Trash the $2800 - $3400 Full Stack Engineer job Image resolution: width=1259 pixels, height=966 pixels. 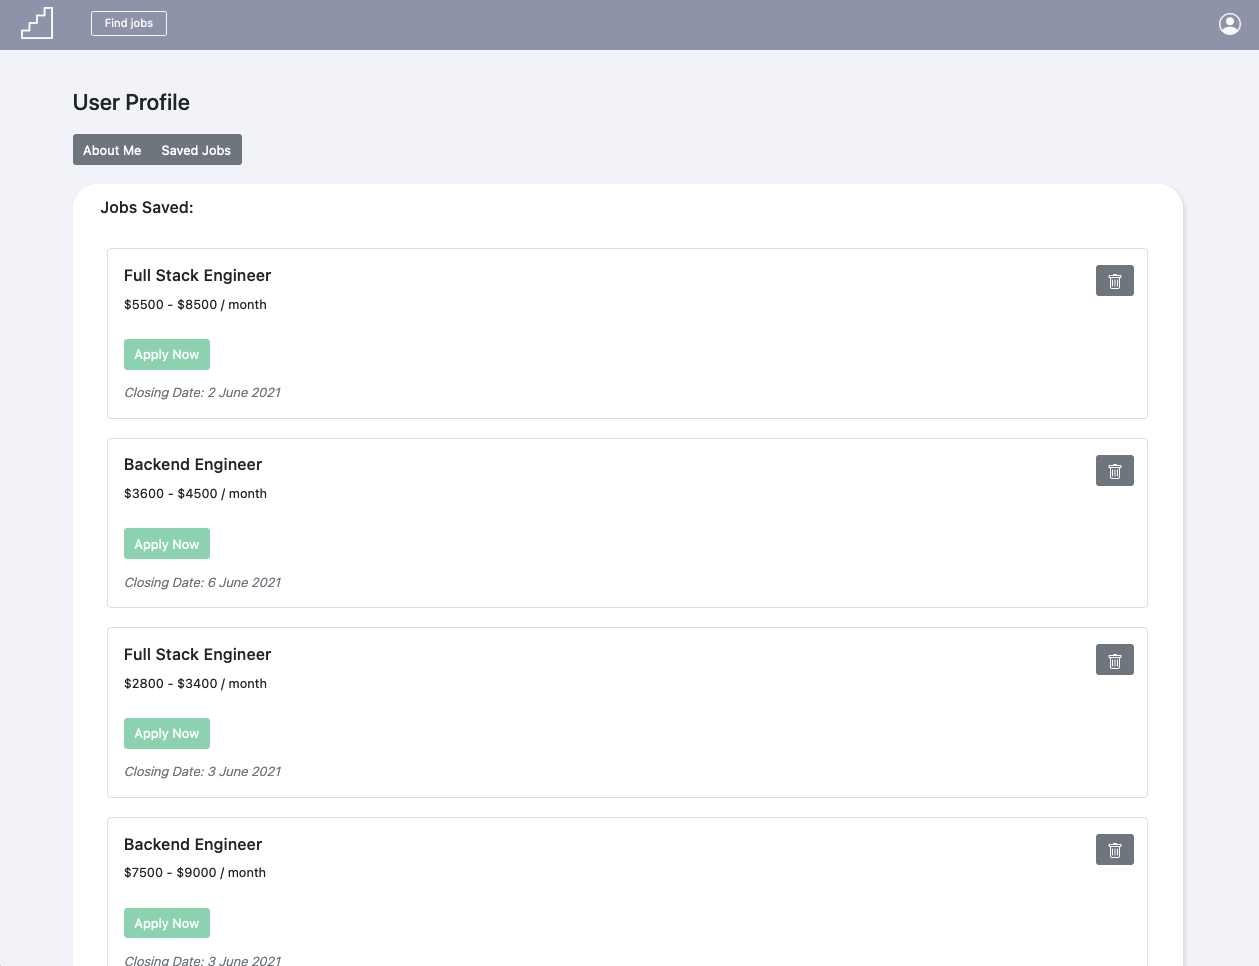click(1115, 660)
